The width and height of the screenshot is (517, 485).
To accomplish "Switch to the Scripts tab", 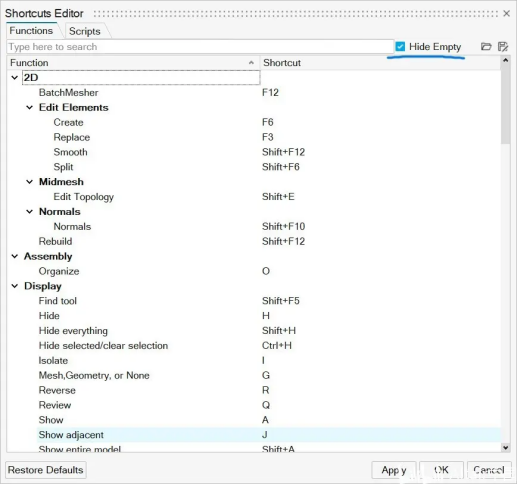I will pyautogui.click(x=85, y=31).
